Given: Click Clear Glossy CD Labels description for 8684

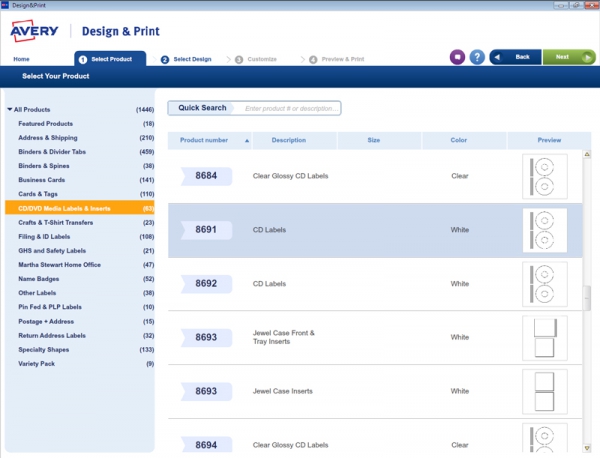Looking at the screenshot, I should click(290, 176).
